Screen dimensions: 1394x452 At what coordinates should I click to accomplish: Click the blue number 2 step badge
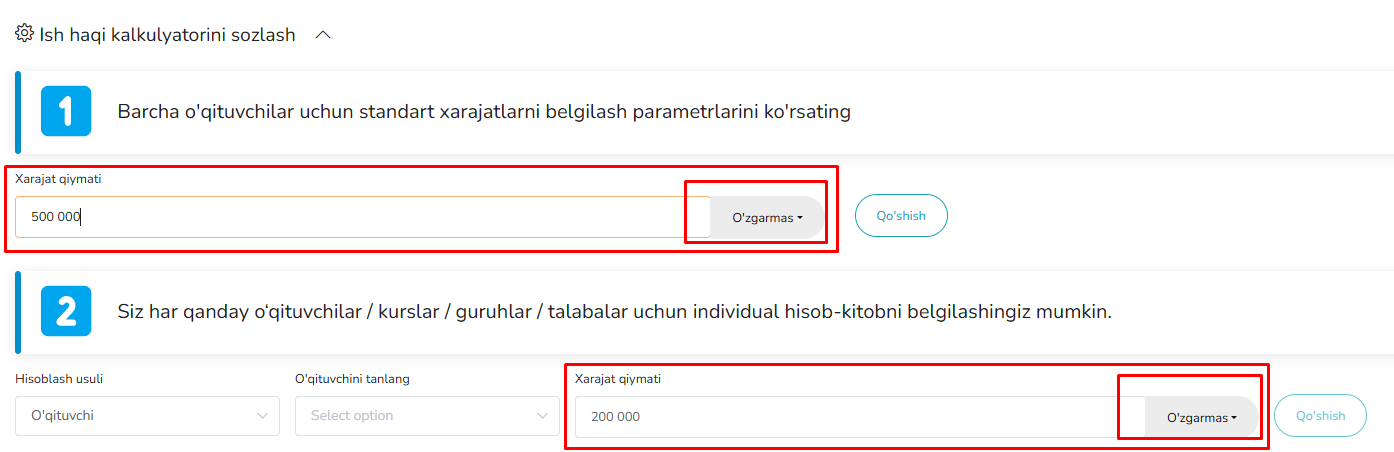(x=66, y=311)
